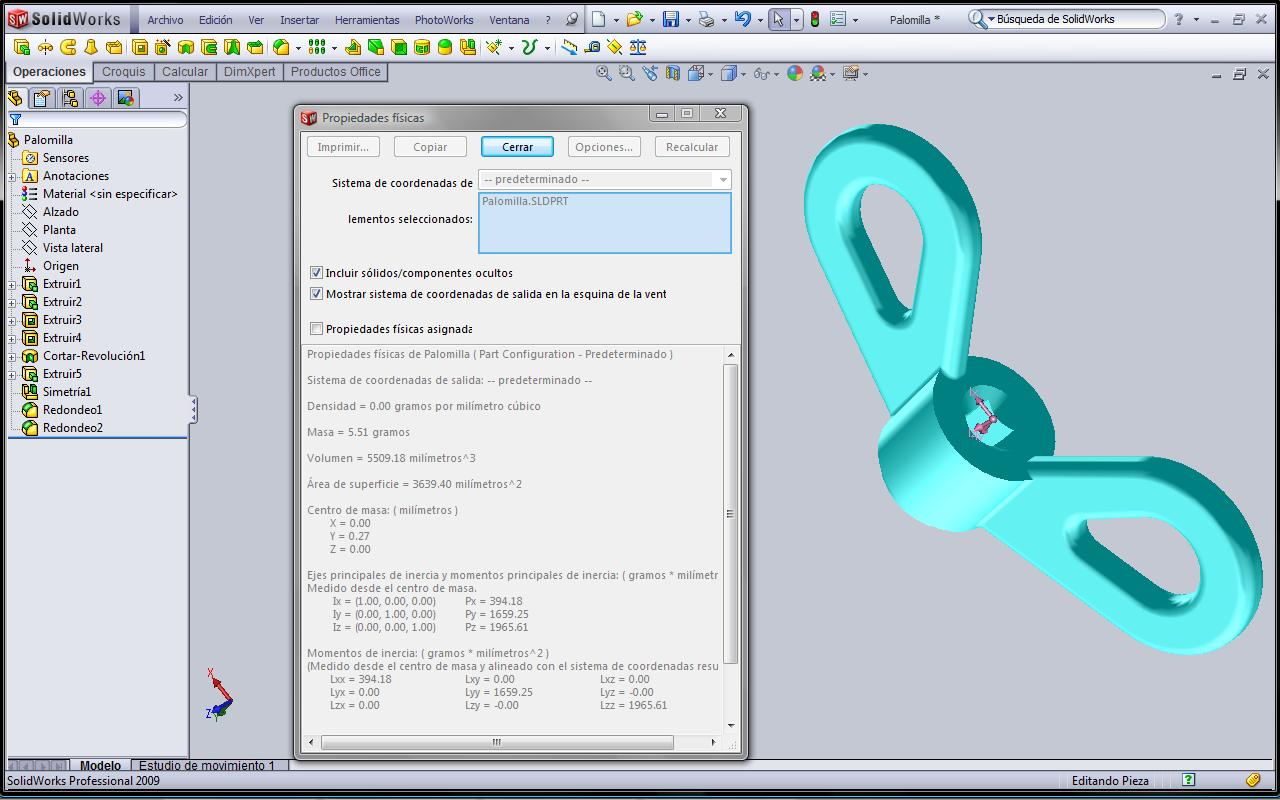Expand the Cortar-Revolución1 feature node
The width and height of the screenshot is (1280, 800).
coord(12,356)
